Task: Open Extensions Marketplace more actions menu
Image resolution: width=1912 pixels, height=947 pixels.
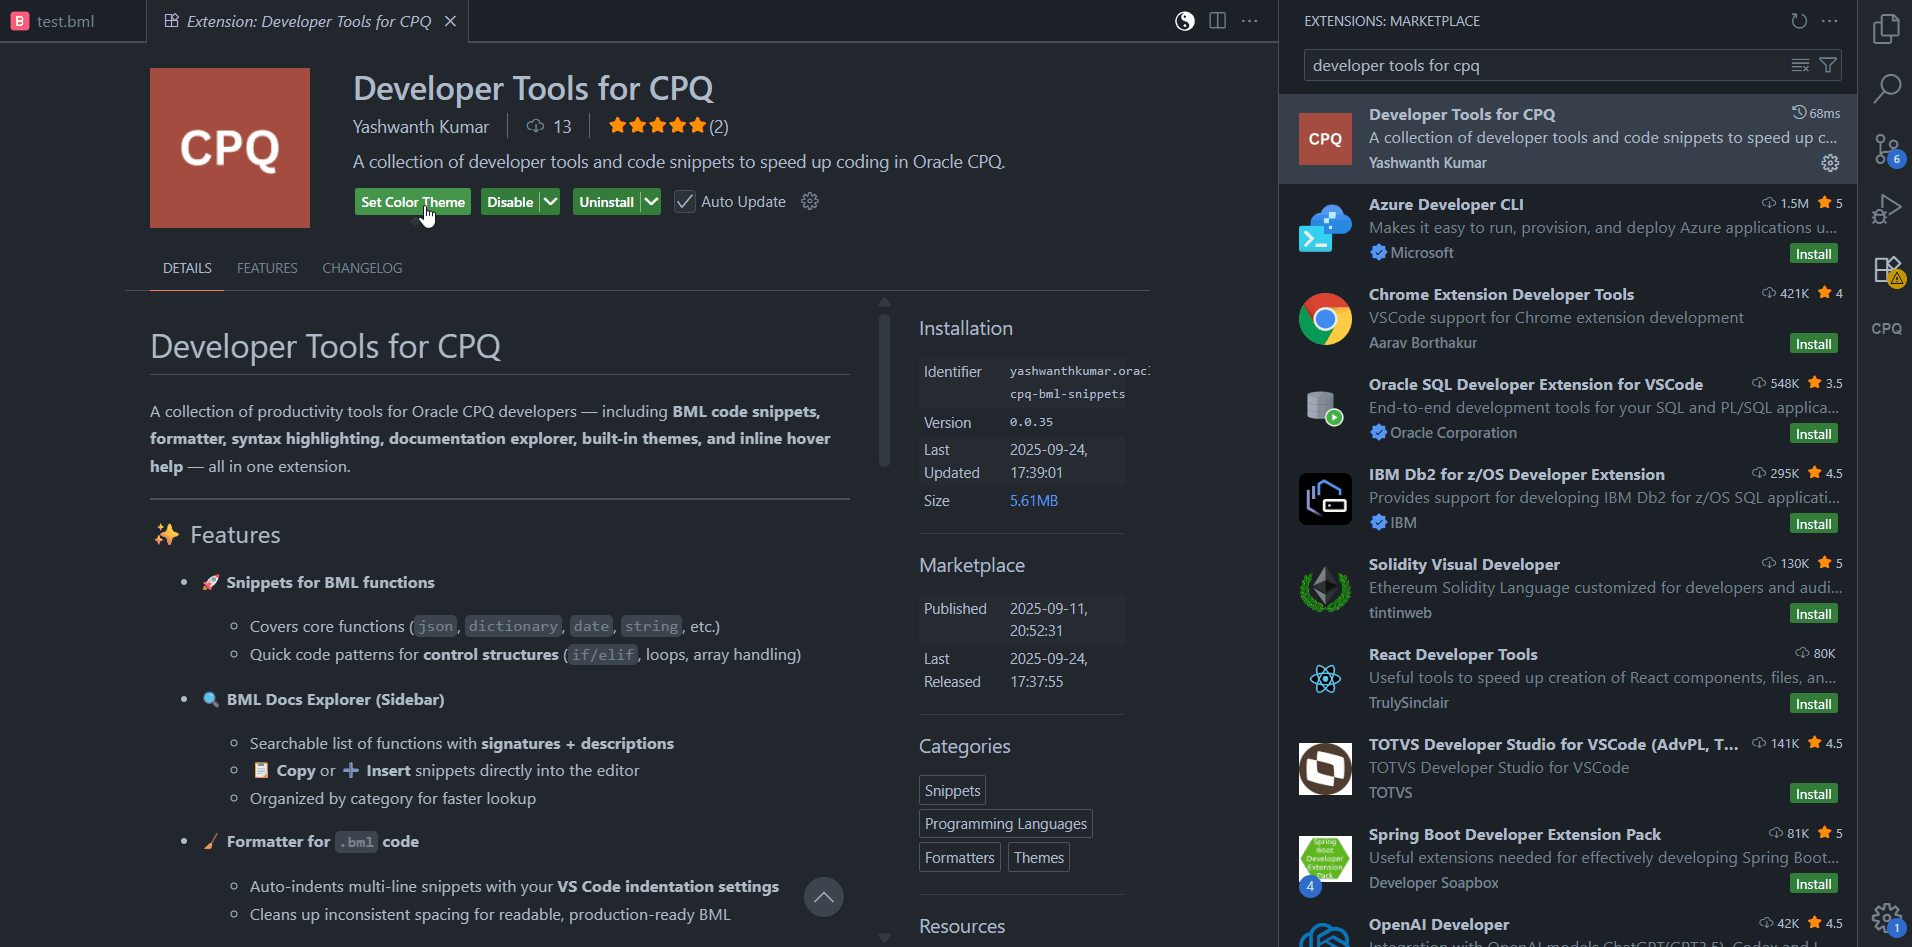Action: [1830, 21]
